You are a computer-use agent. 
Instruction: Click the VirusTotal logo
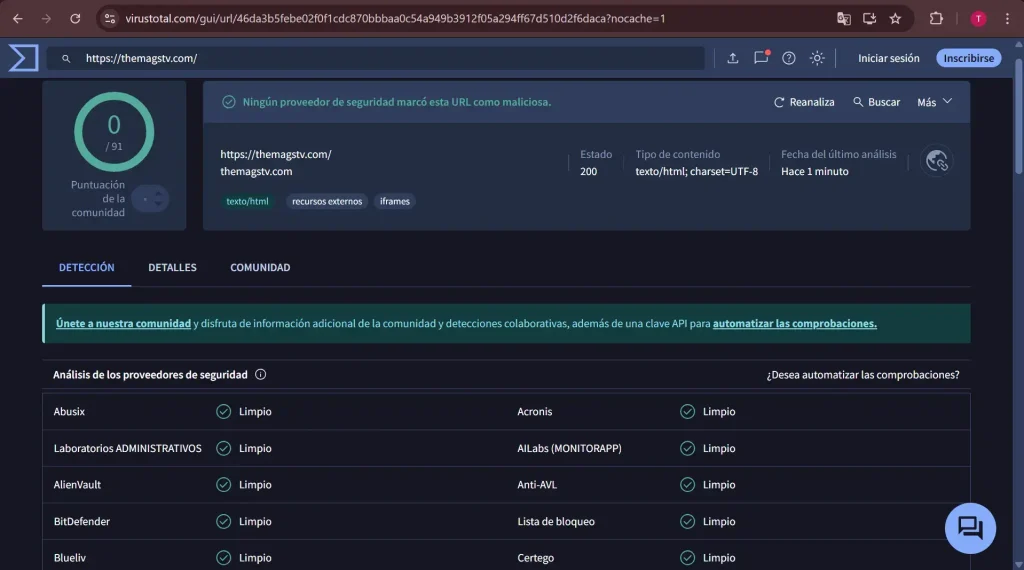click(x=24, y=58)
